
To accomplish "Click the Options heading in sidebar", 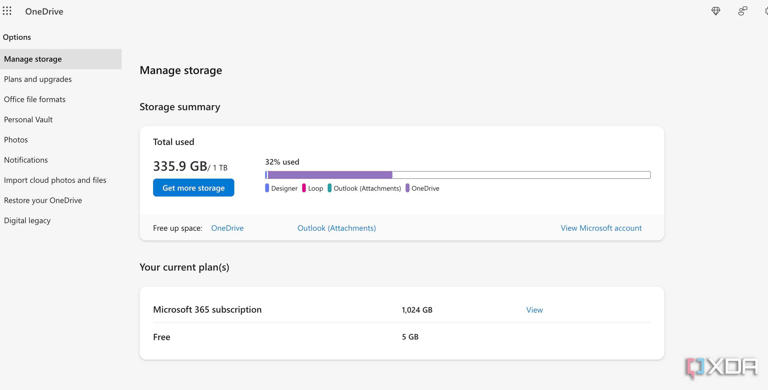I will (17, 37).
